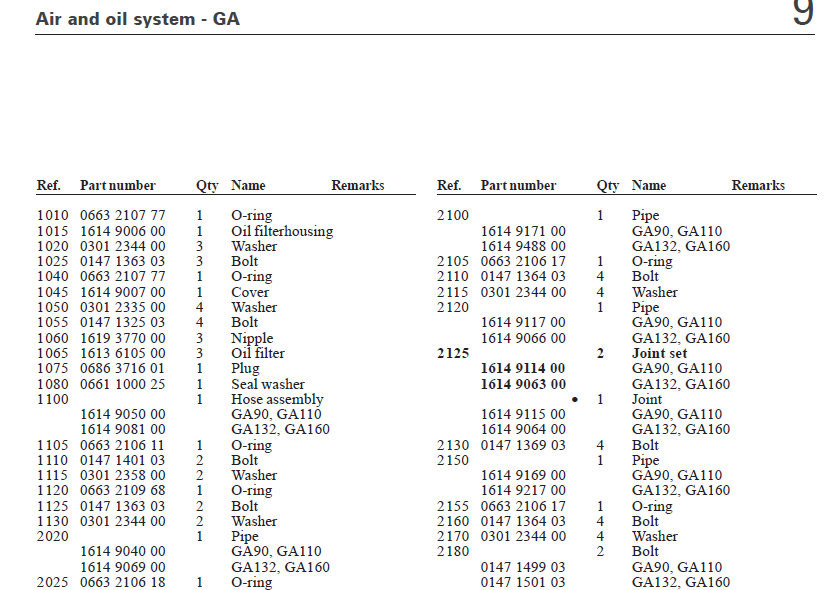Select part number 1614 9050 00

click(x=123, y=414)
